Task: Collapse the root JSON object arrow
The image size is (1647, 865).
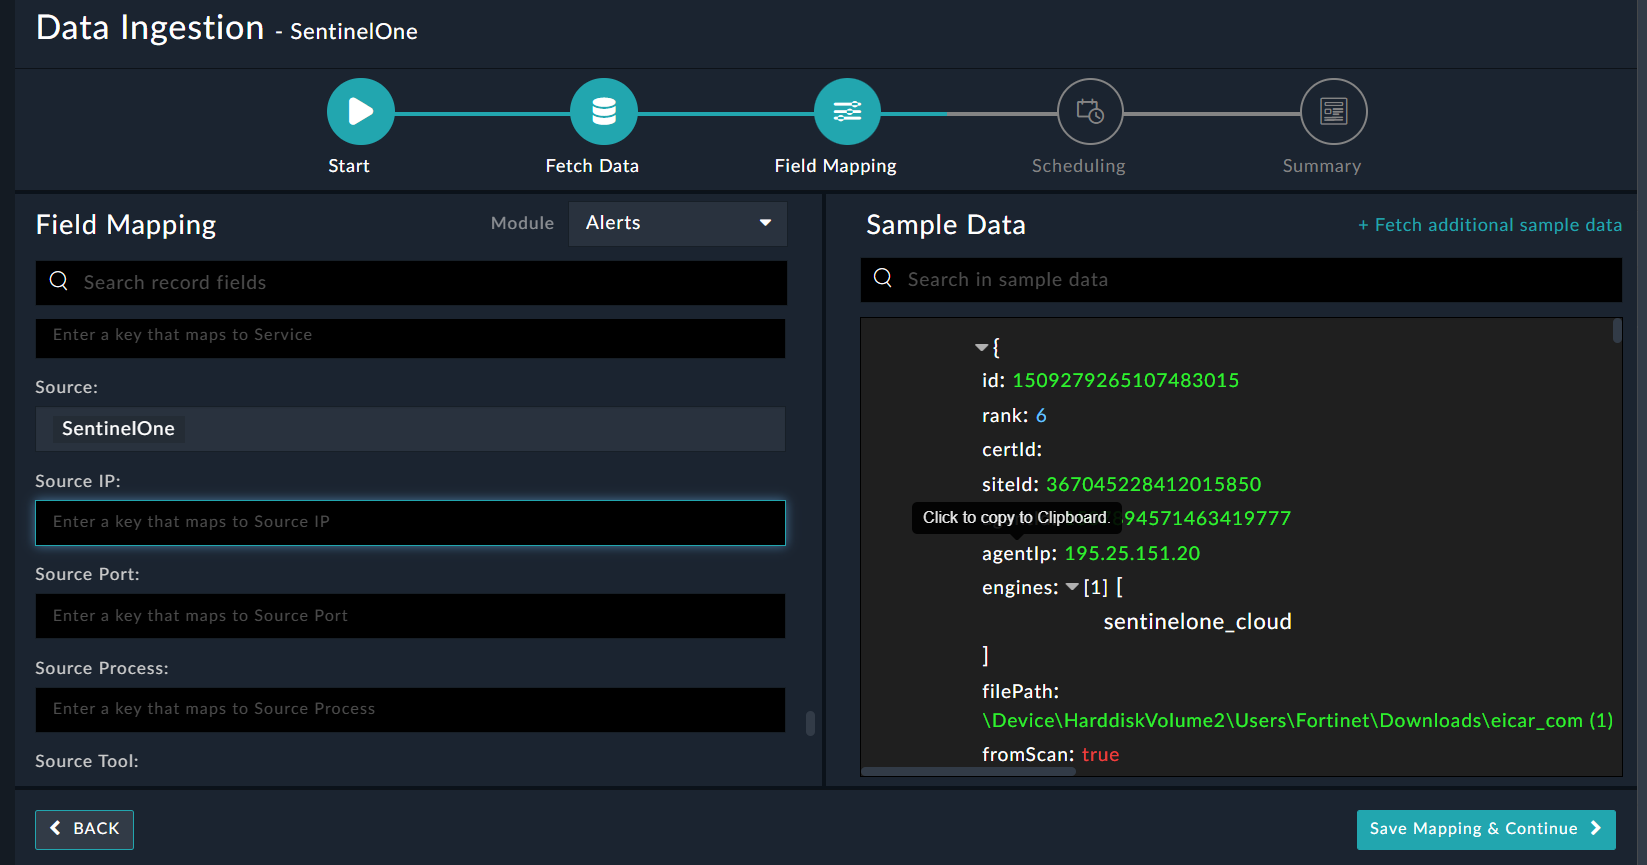Action: [981, 348]
